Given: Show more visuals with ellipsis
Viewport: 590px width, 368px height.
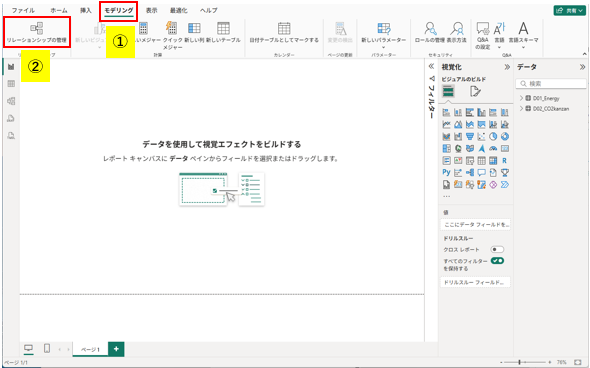Looking at the screenshot, I should [x=446, y=196].
